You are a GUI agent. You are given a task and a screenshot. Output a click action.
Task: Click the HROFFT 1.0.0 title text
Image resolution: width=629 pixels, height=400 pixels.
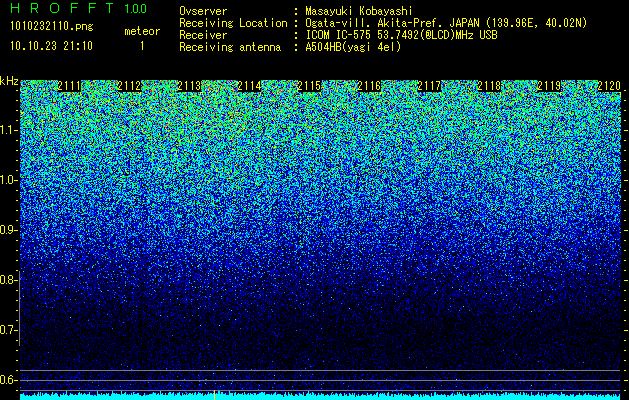78,8
